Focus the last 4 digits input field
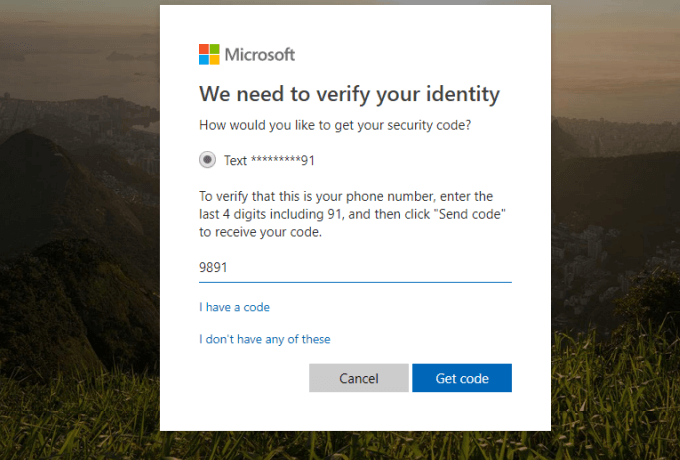This screenshot has width=680, height=460. tap(355, 268)
